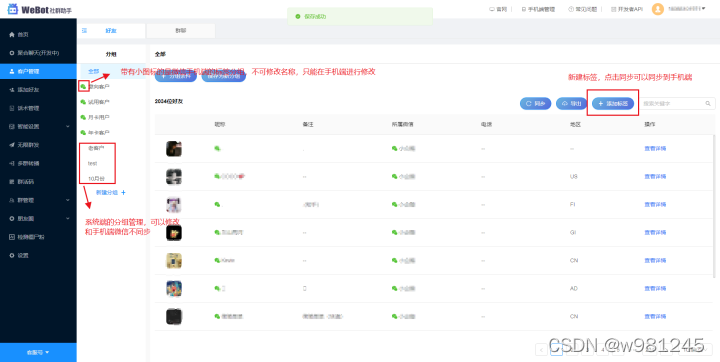Screen dimensions: 720x362
Task: Click avatar thumbnail in the Kevin row
Action: [174, 260]
